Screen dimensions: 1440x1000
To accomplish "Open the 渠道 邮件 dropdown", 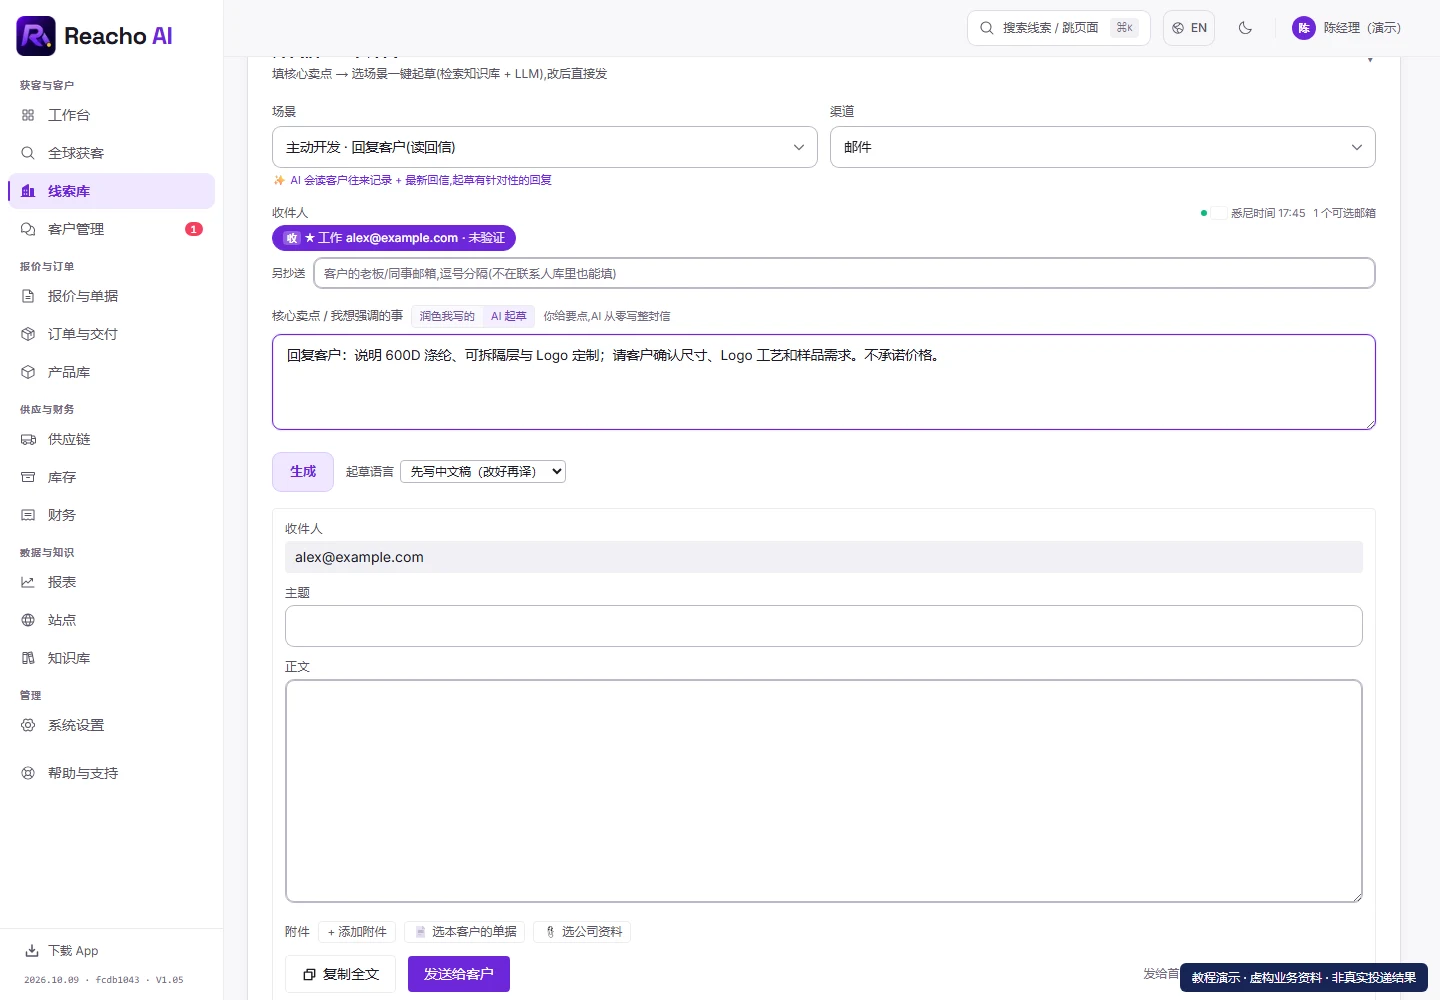I will (x=1103, y=147).
